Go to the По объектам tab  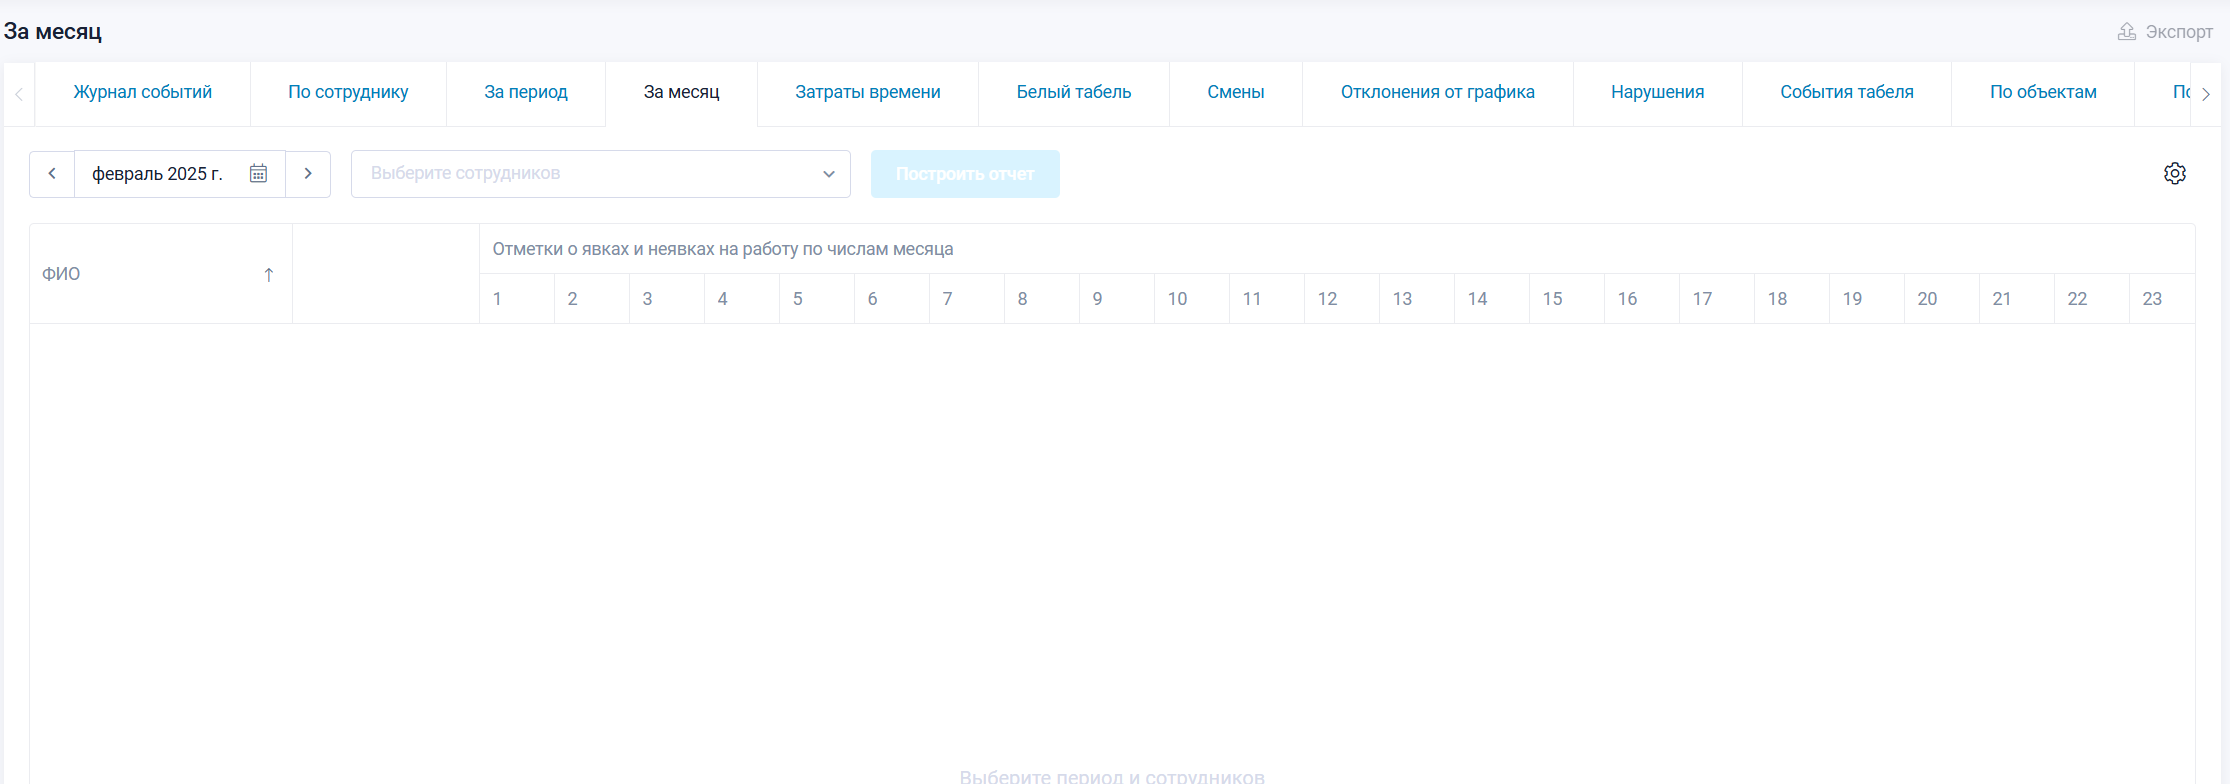pos(2042,92)
